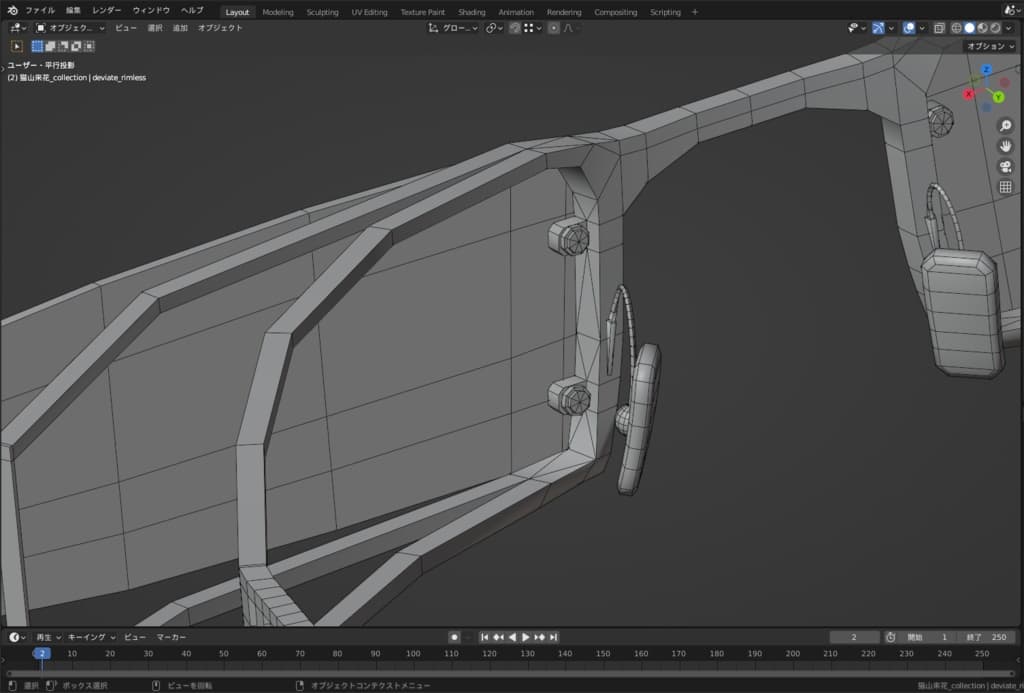Open the object mode dropdown
The width and height of the screenshot is (1024, 693).
(x=68, y=28)
